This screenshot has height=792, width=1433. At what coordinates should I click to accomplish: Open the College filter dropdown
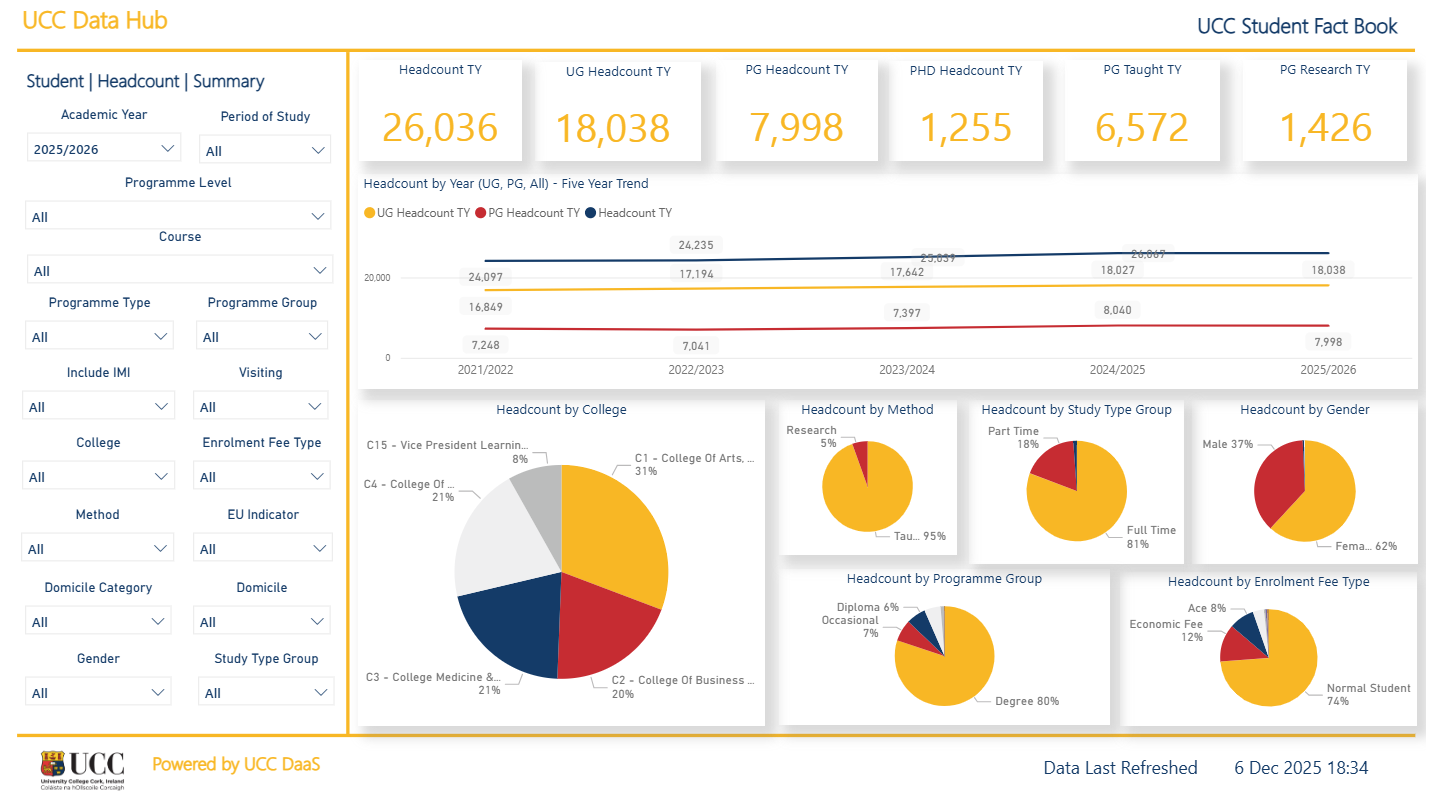(x=98, y=477)
